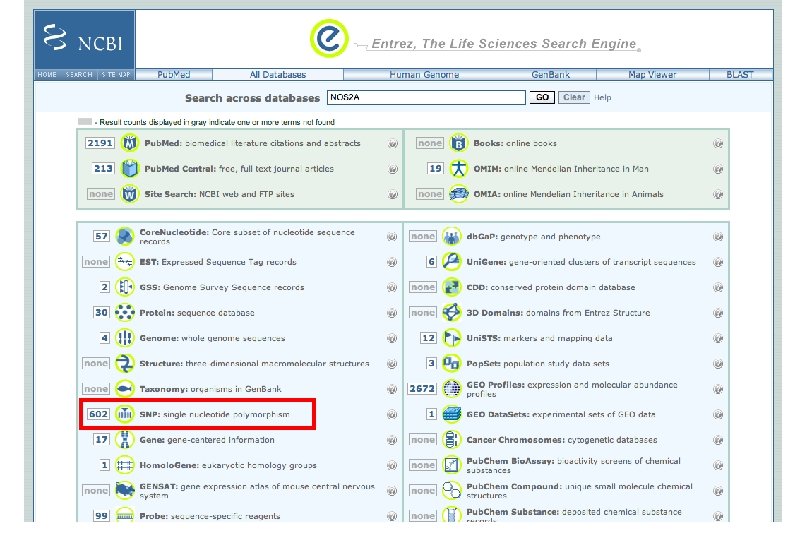810x540 pixels.
Task: Click help icon for PubMed row
Action: pyautogui.click(x=393, y=144)
